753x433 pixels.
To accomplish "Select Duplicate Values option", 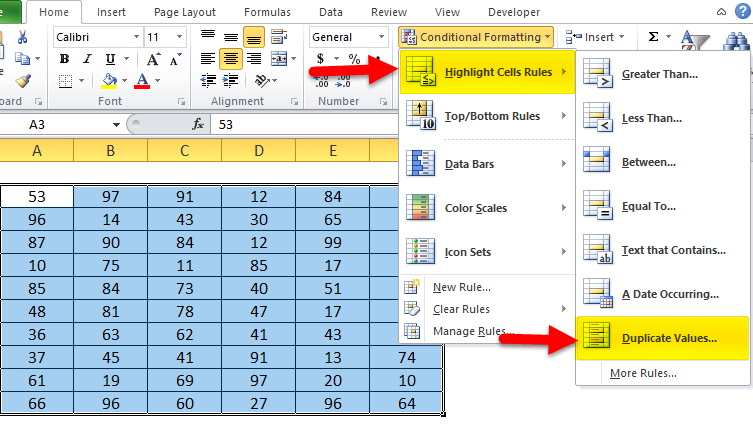I will (663, 338).
